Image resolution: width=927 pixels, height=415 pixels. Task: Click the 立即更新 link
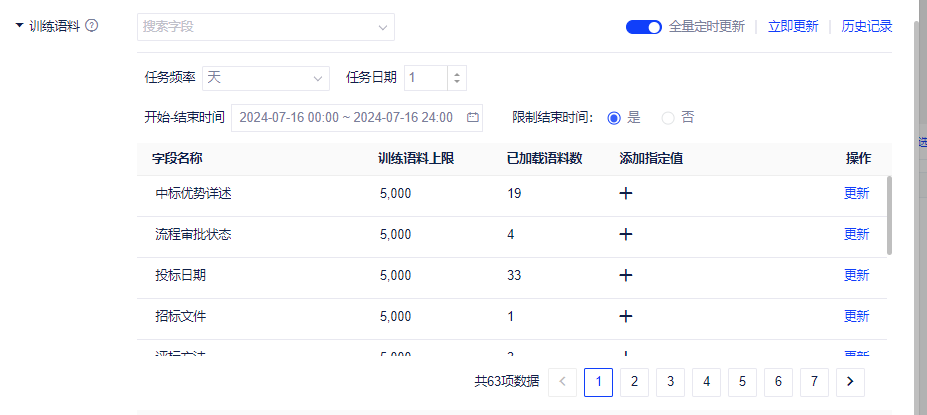tap(792, 27)
